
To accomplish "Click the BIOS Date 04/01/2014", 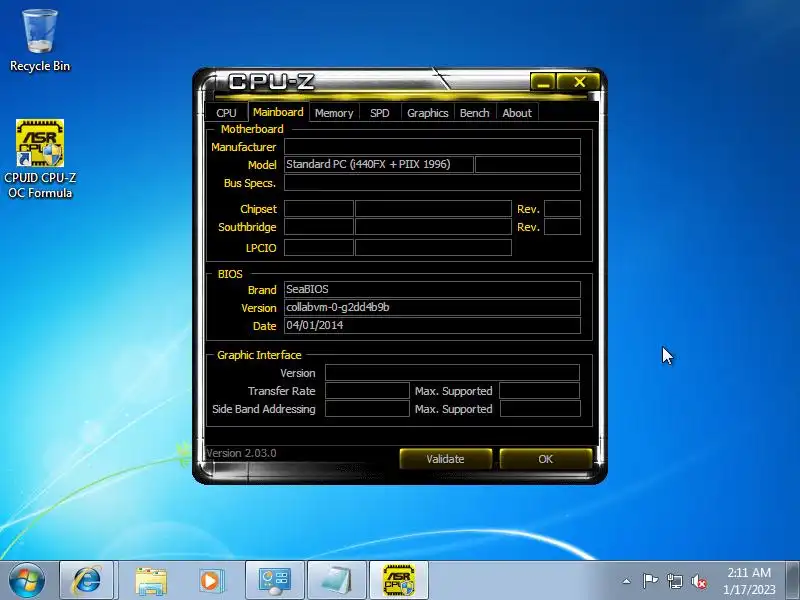I will coord(432,326).
